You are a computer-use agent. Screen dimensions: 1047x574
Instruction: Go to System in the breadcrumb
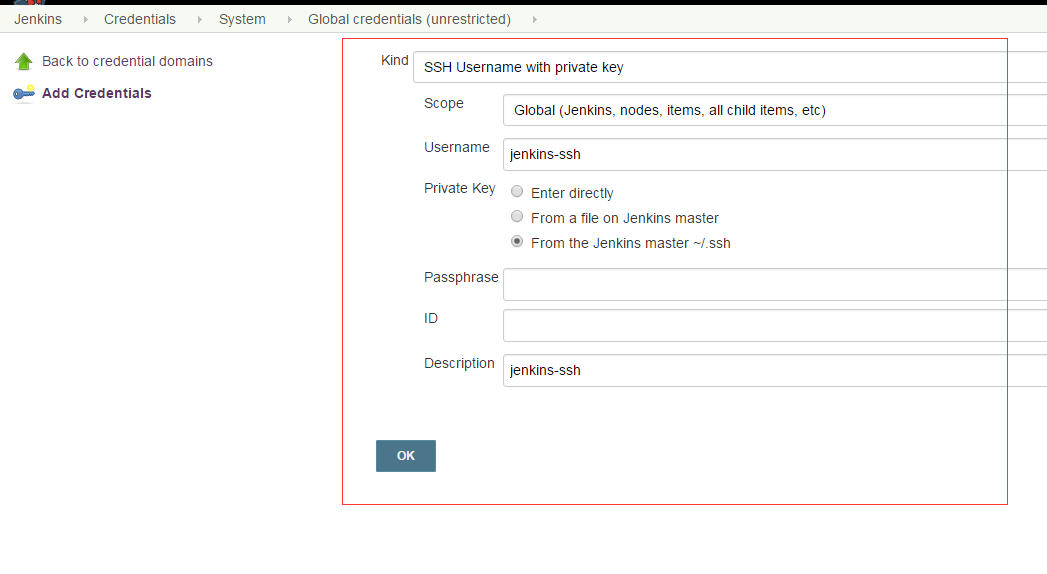pyautogui.click(x=242, y=19)
